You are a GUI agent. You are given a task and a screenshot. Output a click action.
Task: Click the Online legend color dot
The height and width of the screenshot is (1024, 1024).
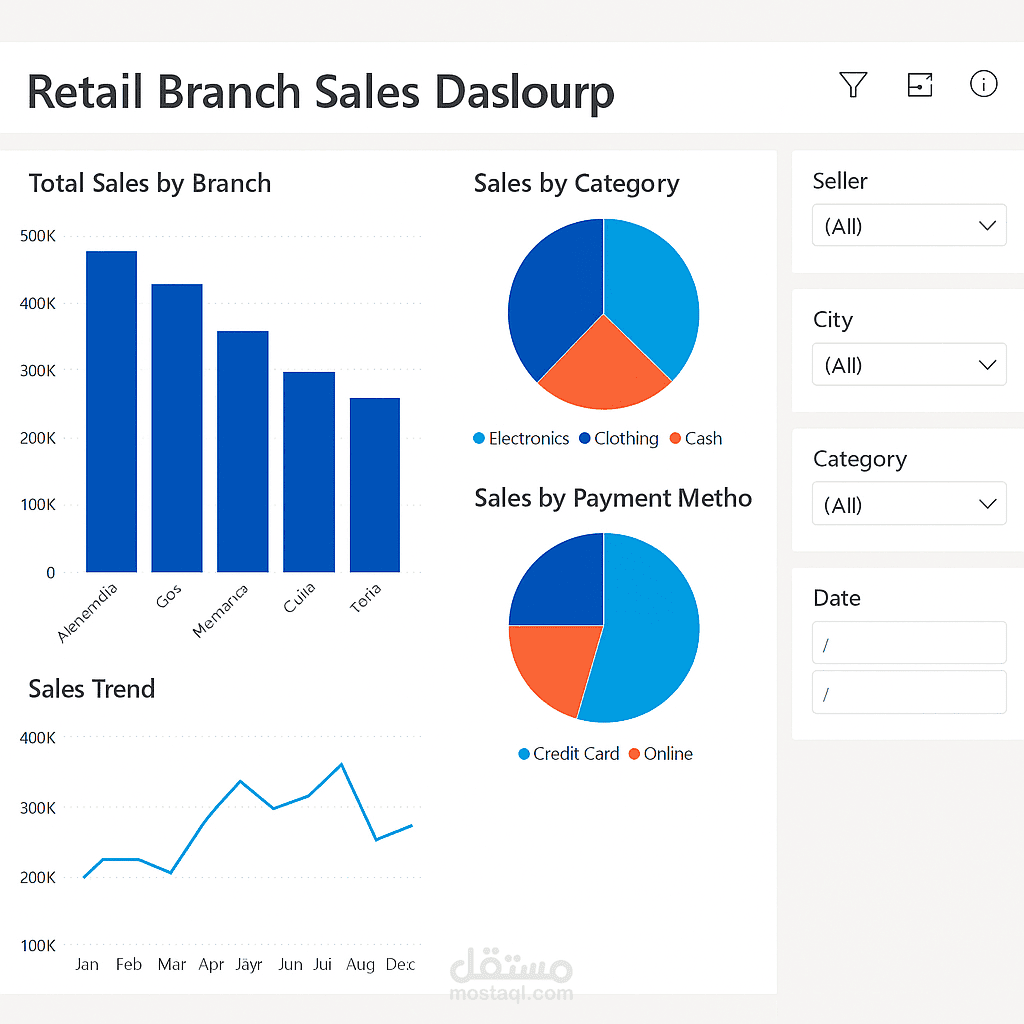click(634, 754)
